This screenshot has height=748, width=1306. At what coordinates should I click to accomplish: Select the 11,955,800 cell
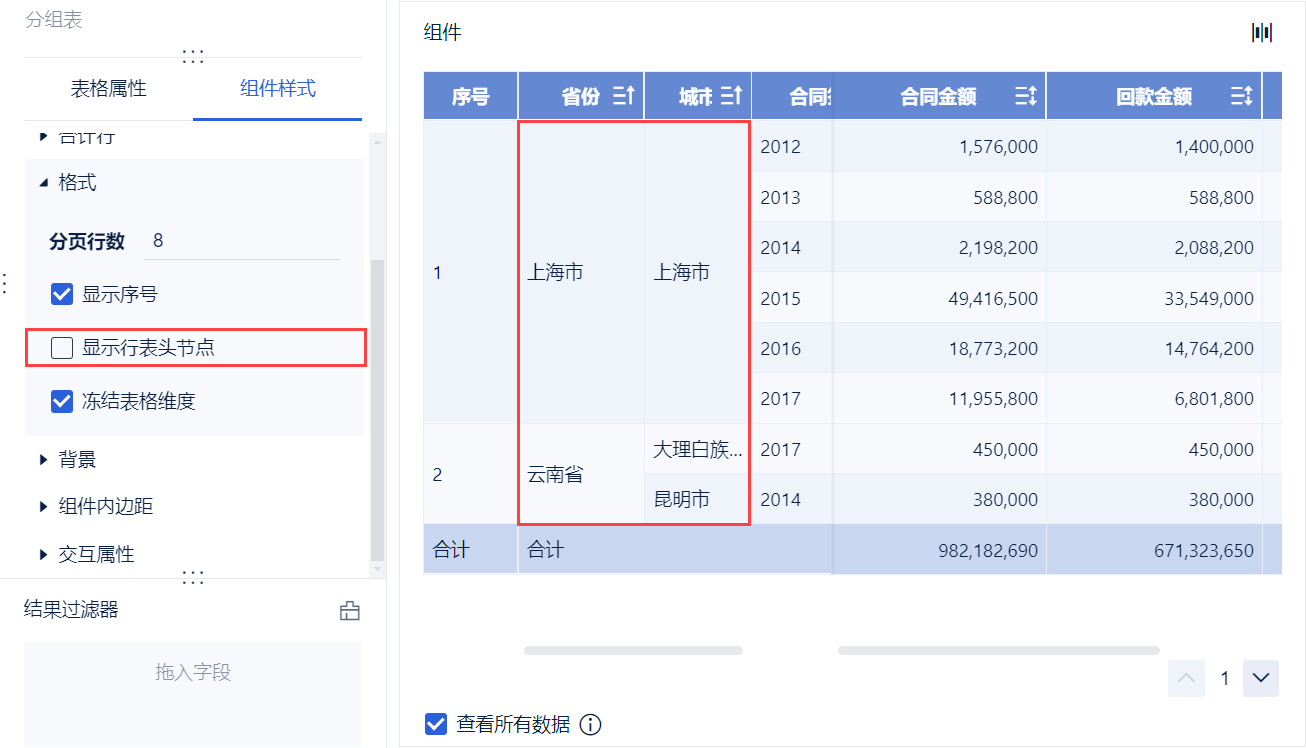939,398
